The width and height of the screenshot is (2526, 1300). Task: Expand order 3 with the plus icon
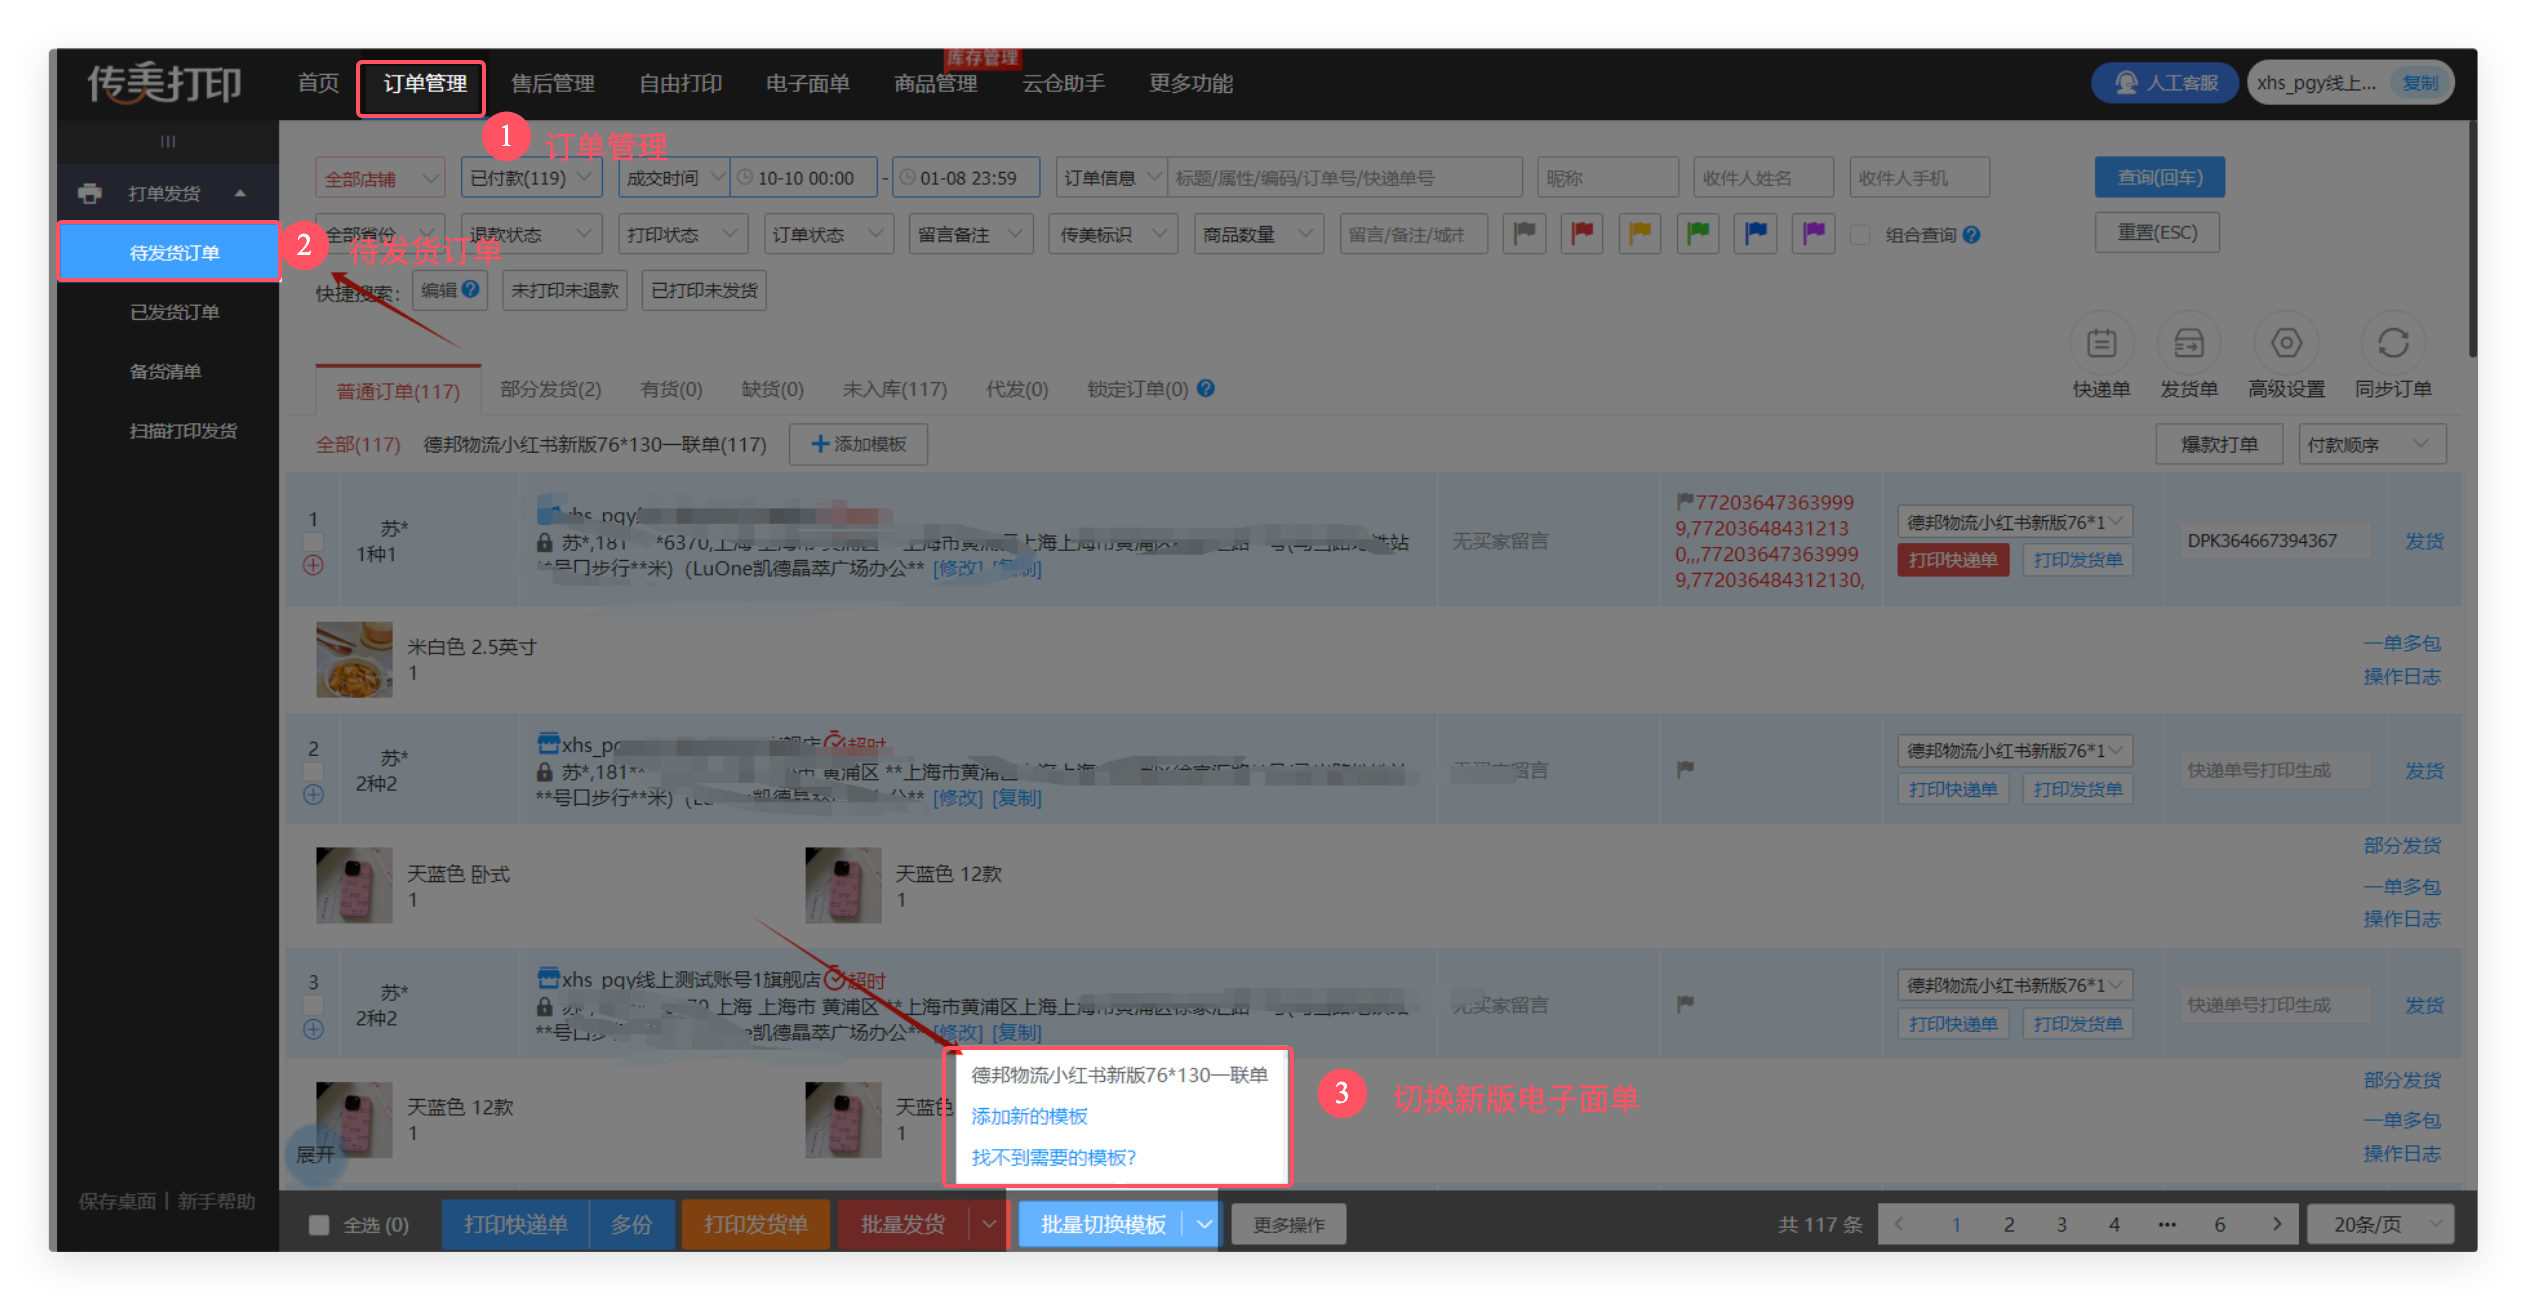[313, 1029]
